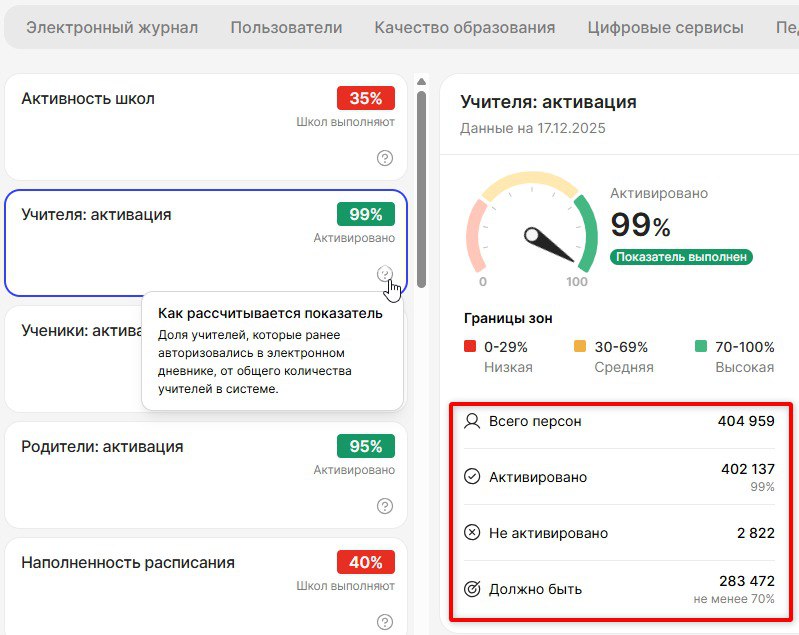Open the Электронный журнал tab
Viewport: 799px width, 635px height.
pyautogui.click(x=112, y=28)
